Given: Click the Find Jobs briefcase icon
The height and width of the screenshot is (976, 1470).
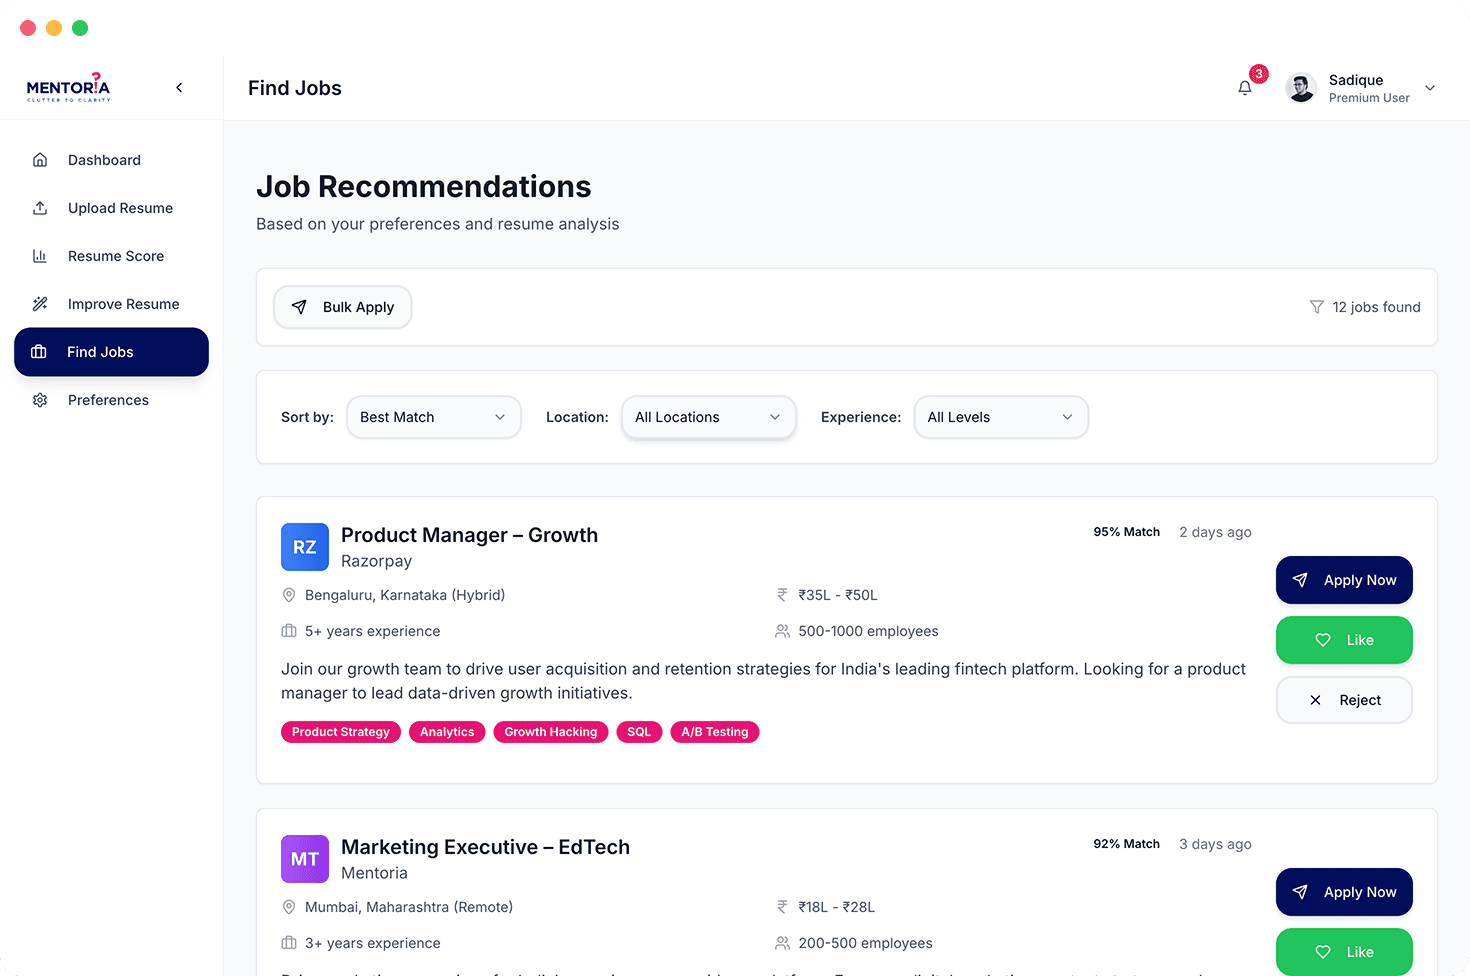Looking at the screenshot, I should 39,352.
